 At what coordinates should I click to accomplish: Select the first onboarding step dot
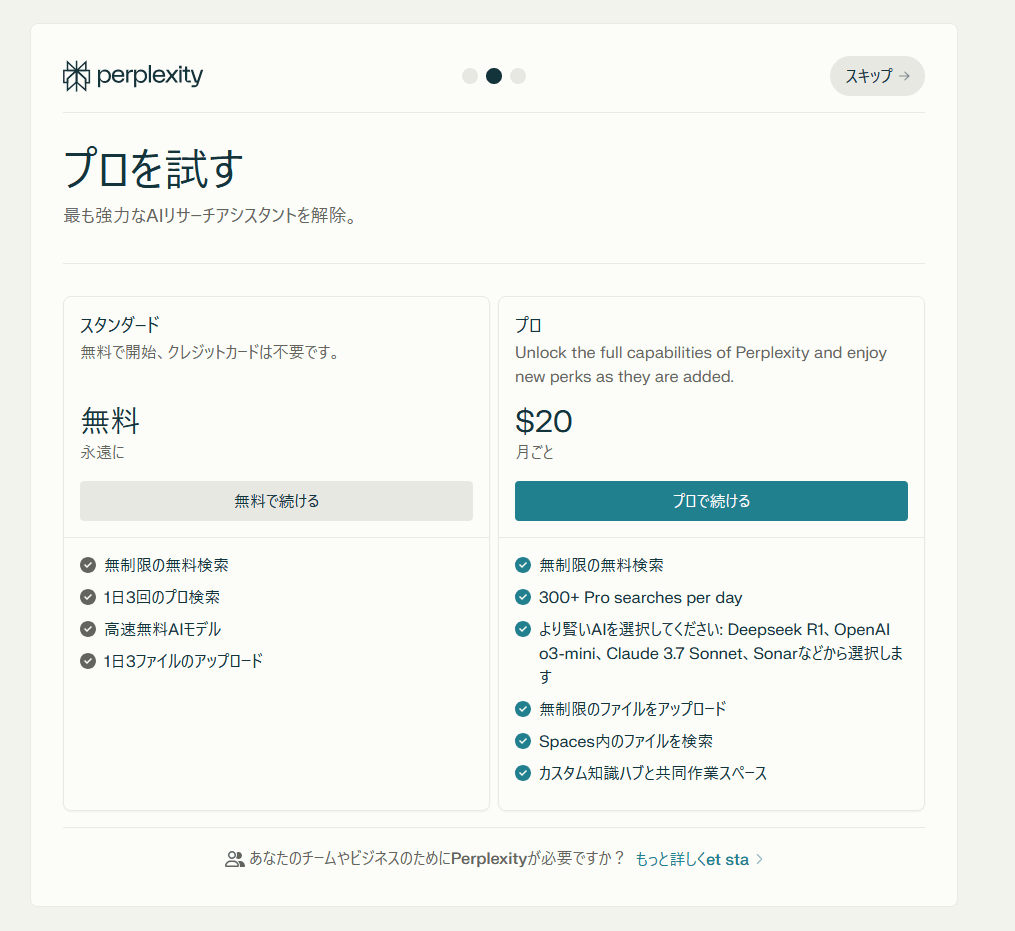coord(470,76)
